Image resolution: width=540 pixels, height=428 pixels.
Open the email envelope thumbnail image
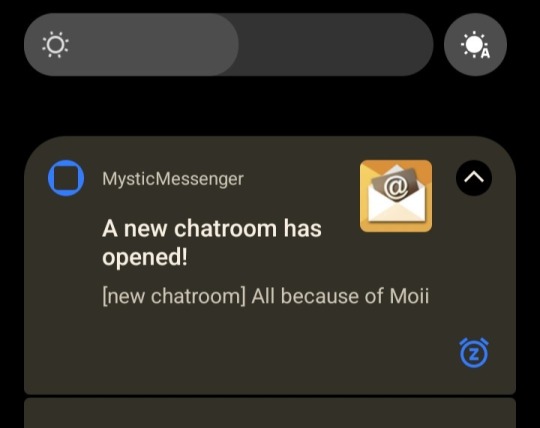(396, 196)
